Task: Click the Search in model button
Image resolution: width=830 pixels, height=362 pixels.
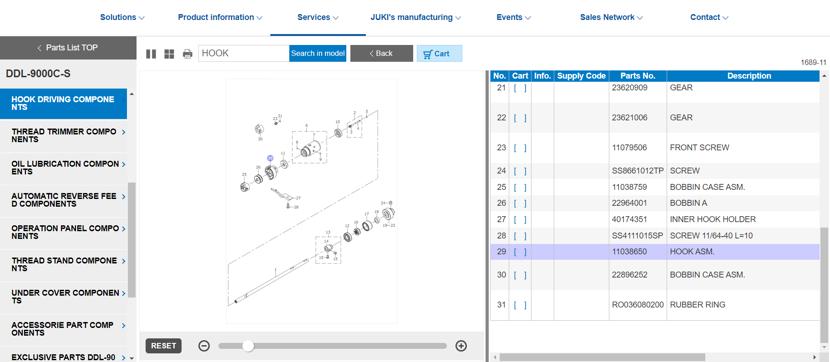Action: pos(318,53)
